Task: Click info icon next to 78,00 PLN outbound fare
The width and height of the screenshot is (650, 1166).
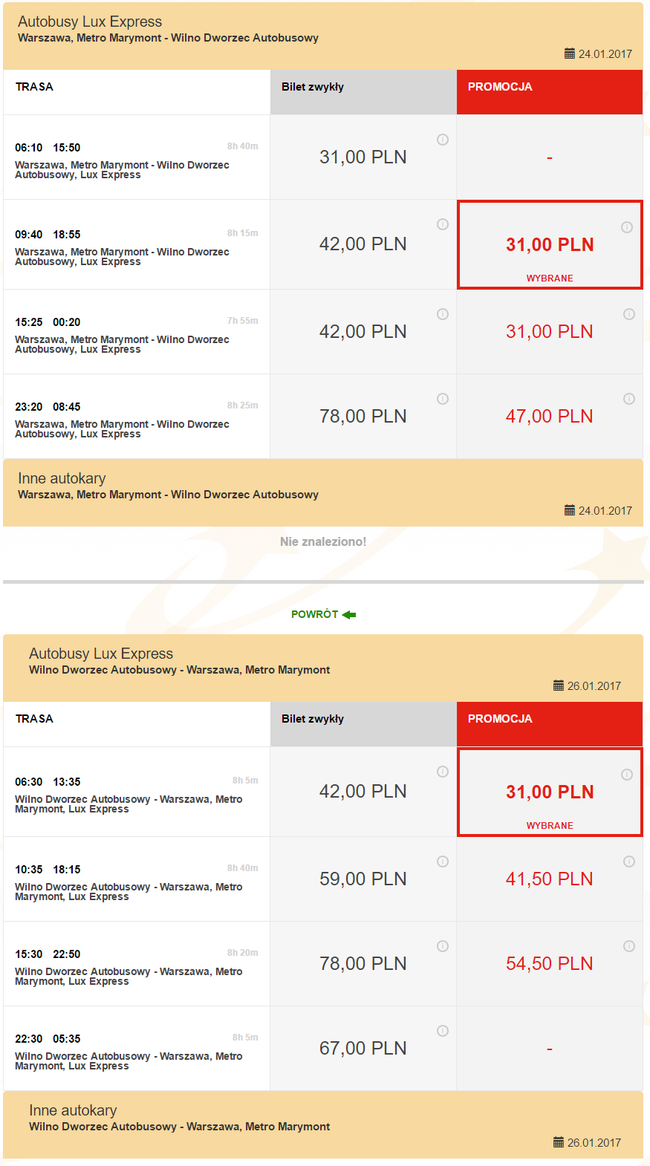Action: [x=443, y=399]
